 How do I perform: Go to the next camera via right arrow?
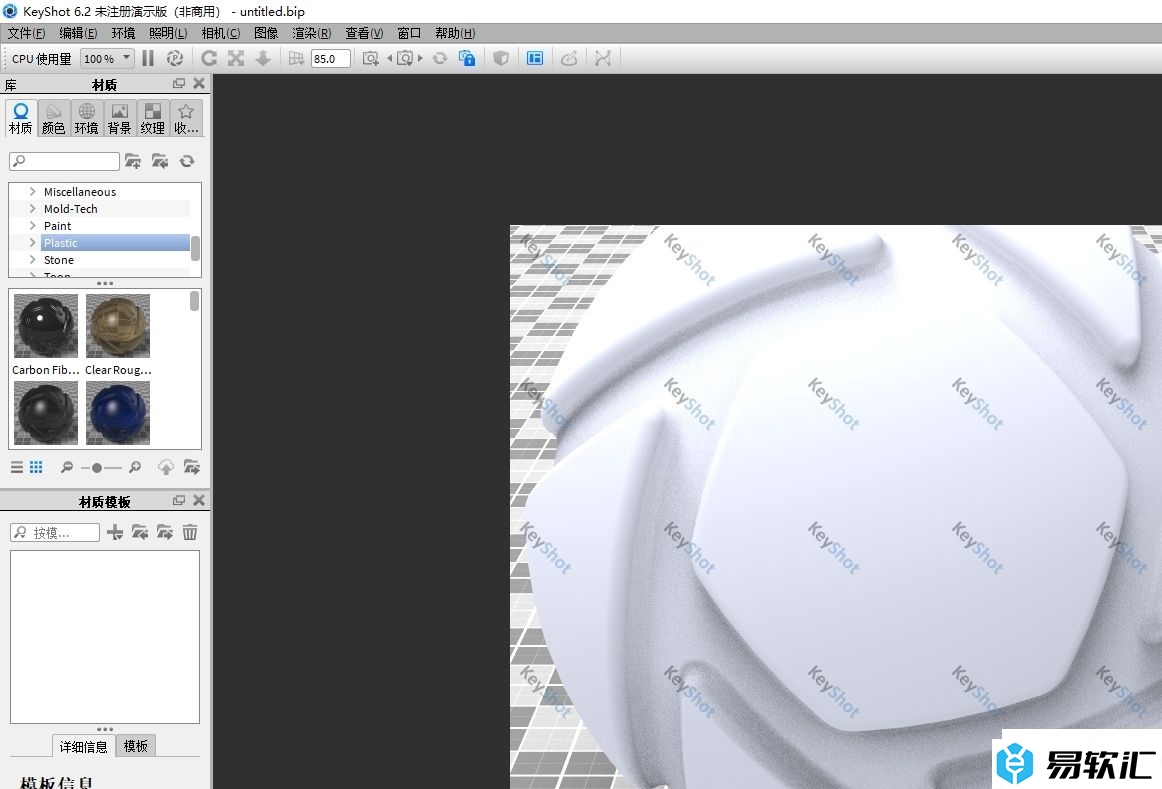point(420,59)
